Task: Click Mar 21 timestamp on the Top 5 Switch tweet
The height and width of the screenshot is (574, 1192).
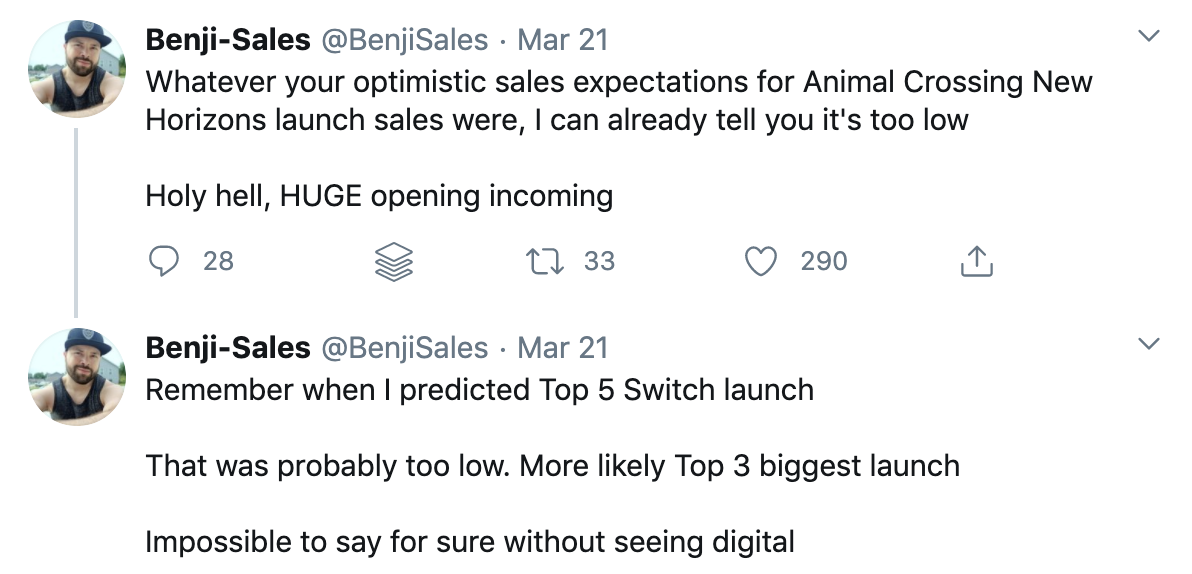Action: (563, 347)
